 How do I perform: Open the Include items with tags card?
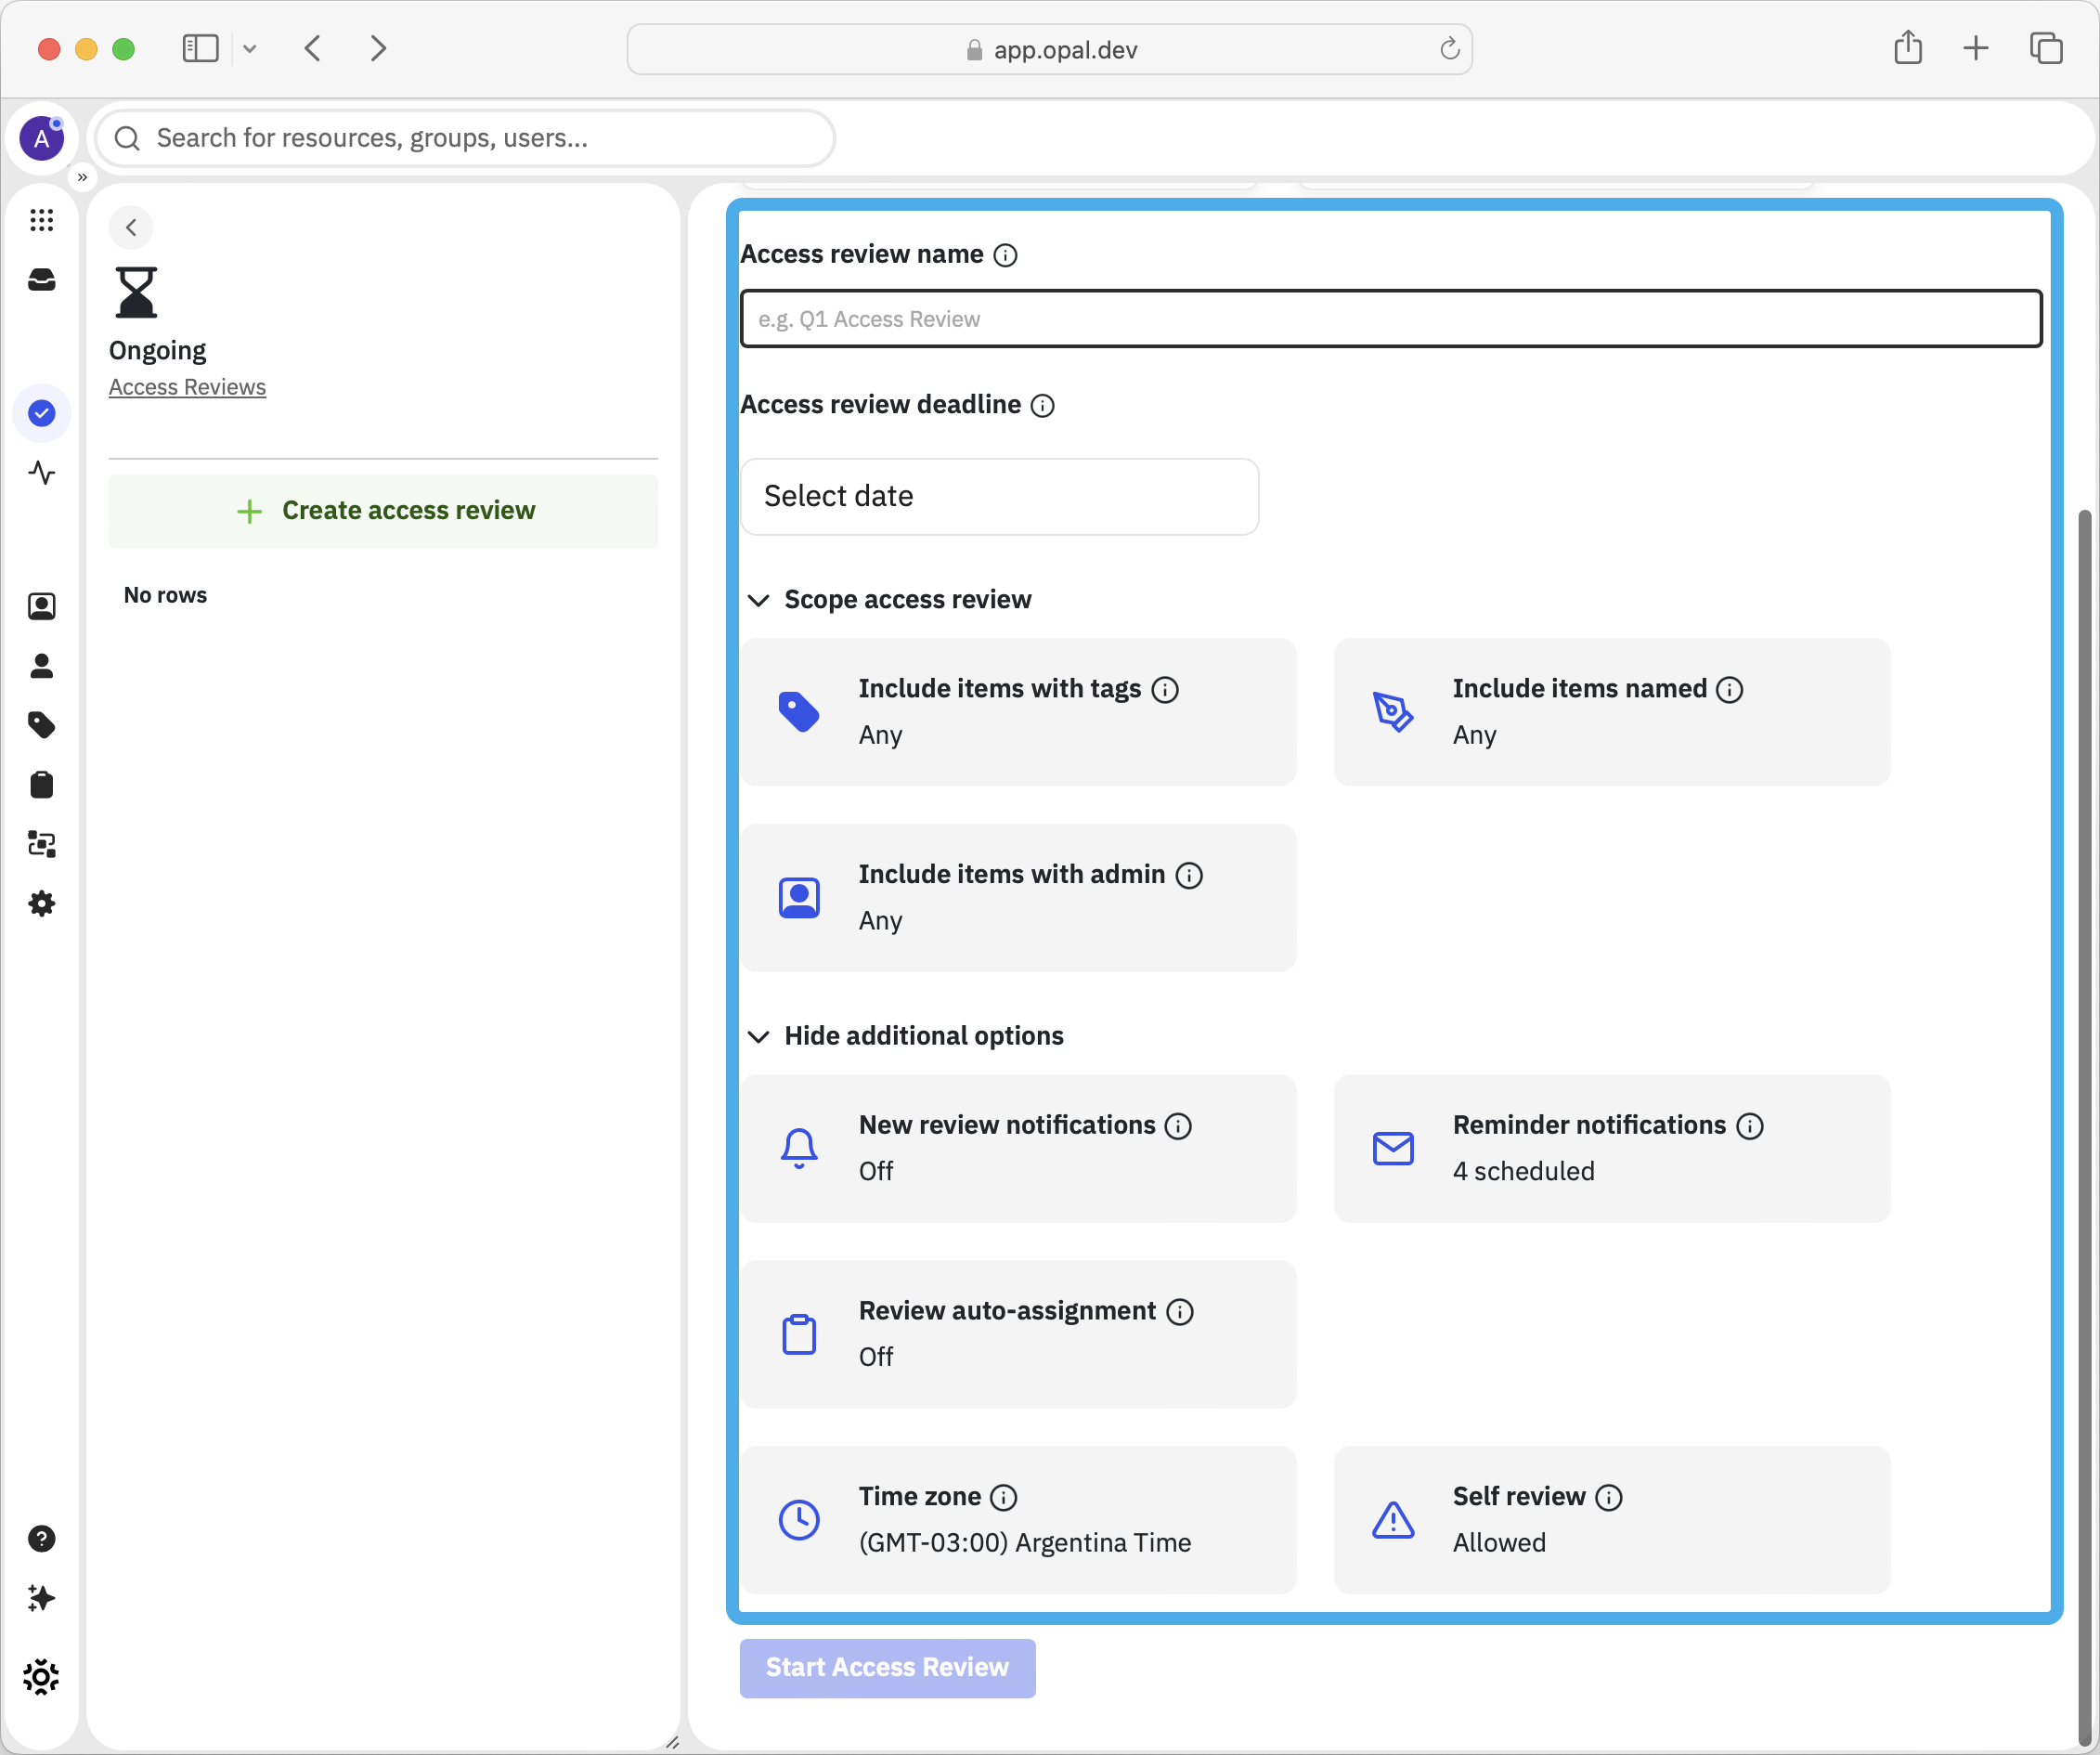point(1018,712)
